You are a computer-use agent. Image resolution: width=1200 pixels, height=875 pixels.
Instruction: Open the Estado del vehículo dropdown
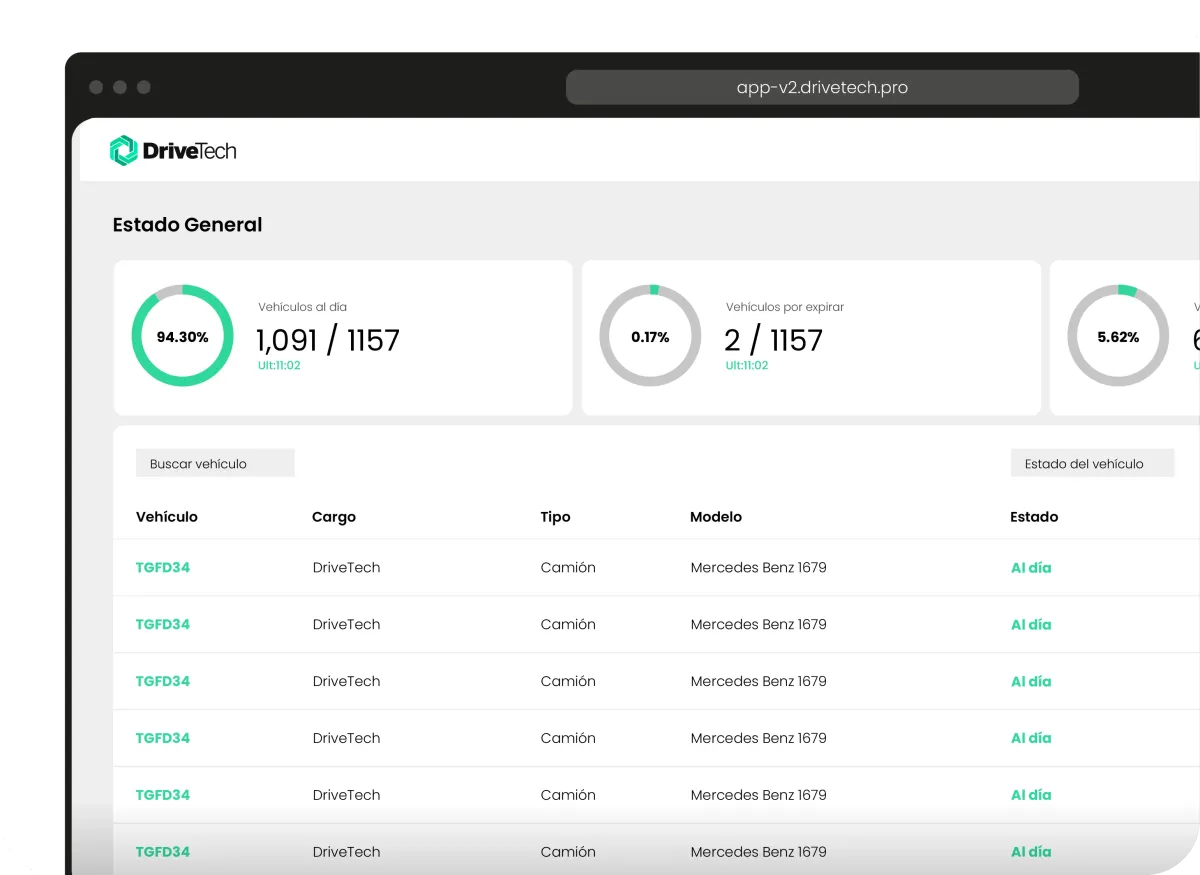click(1091, 463)
